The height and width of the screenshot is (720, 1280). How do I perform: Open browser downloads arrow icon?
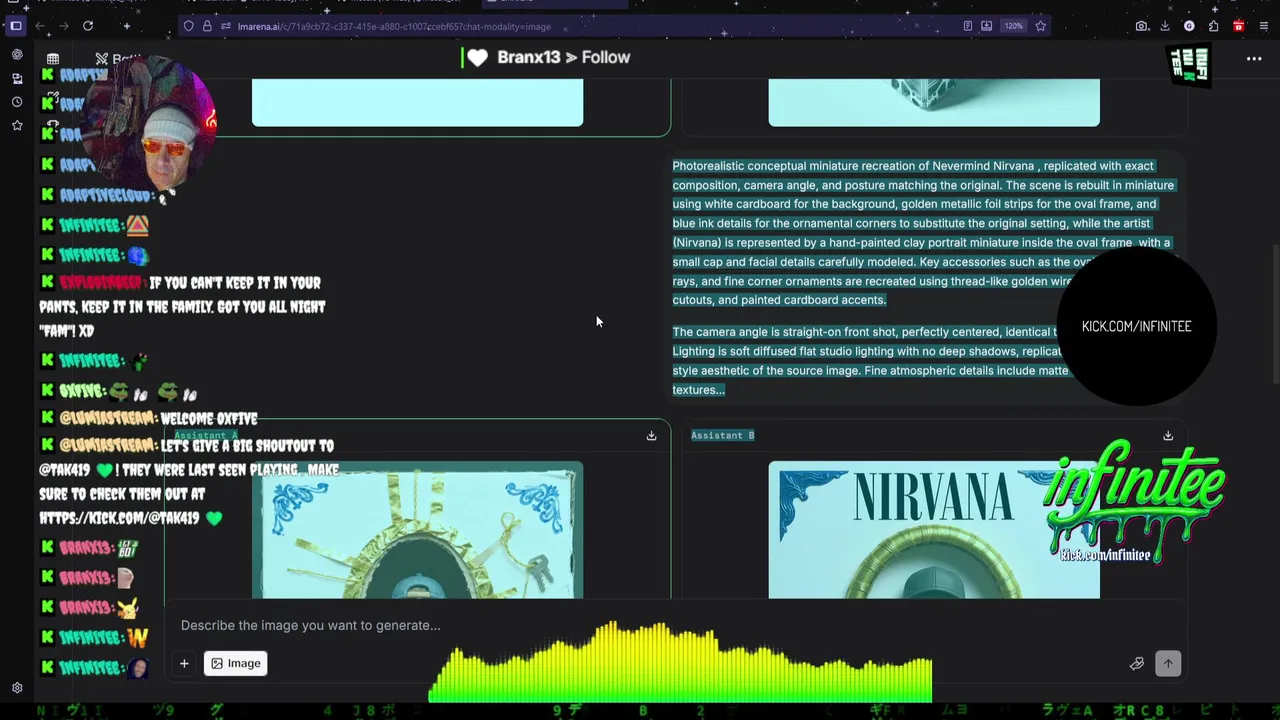point(1165,26)
